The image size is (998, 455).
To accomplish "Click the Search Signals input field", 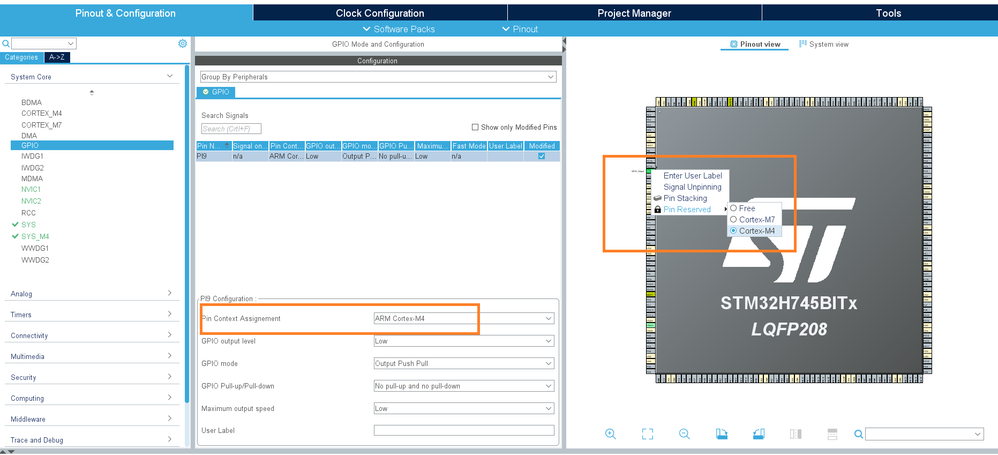I will point(231,129).
